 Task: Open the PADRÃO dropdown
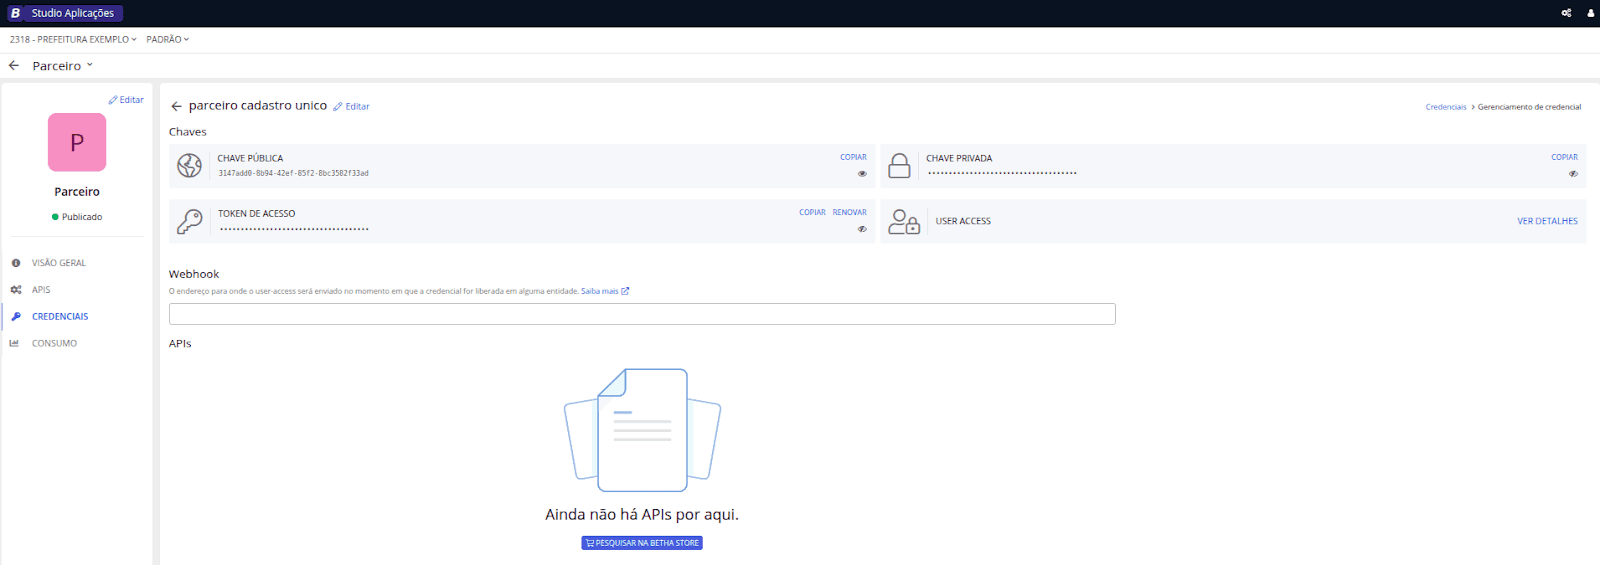point(167,40)
